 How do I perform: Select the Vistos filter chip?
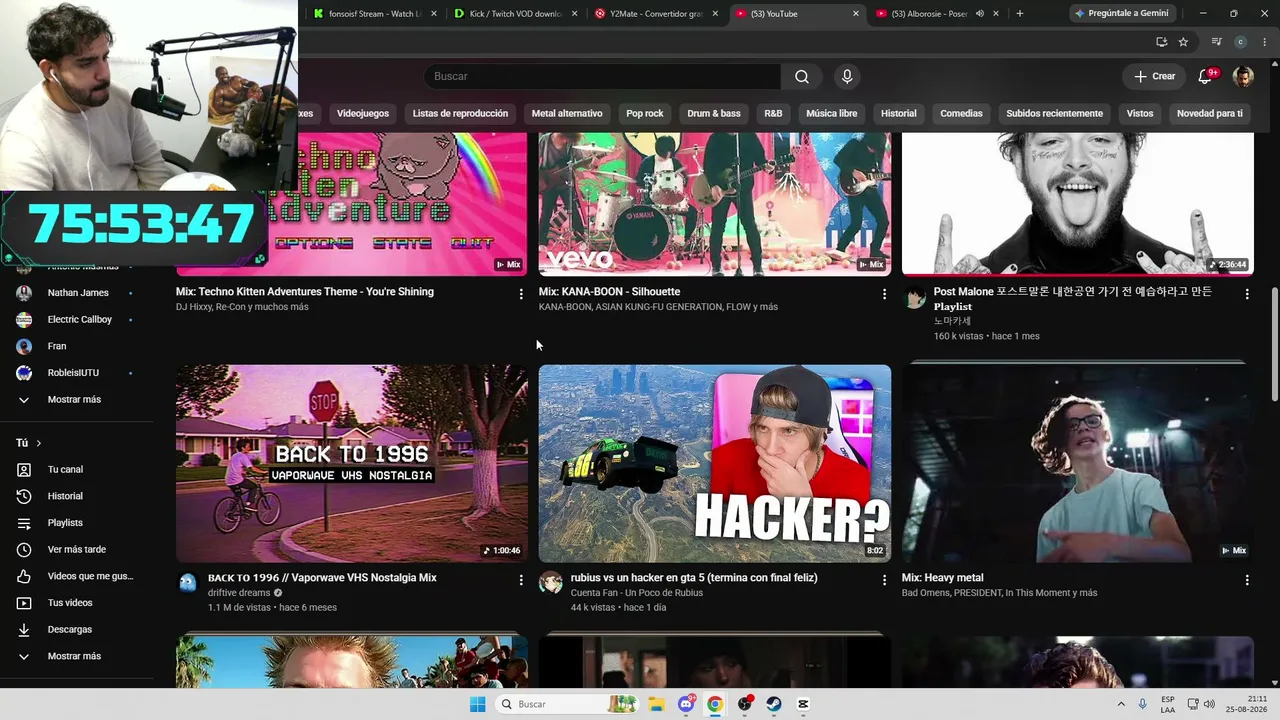click(1140, 114)
